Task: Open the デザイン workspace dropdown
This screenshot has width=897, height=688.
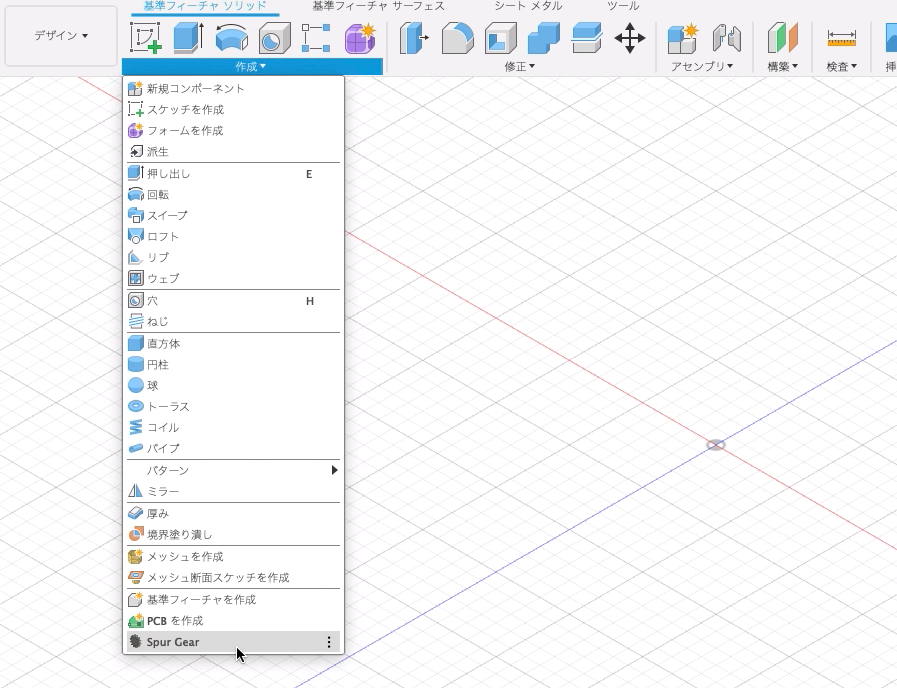Action: pyautogui.click(x=61, y=35)
